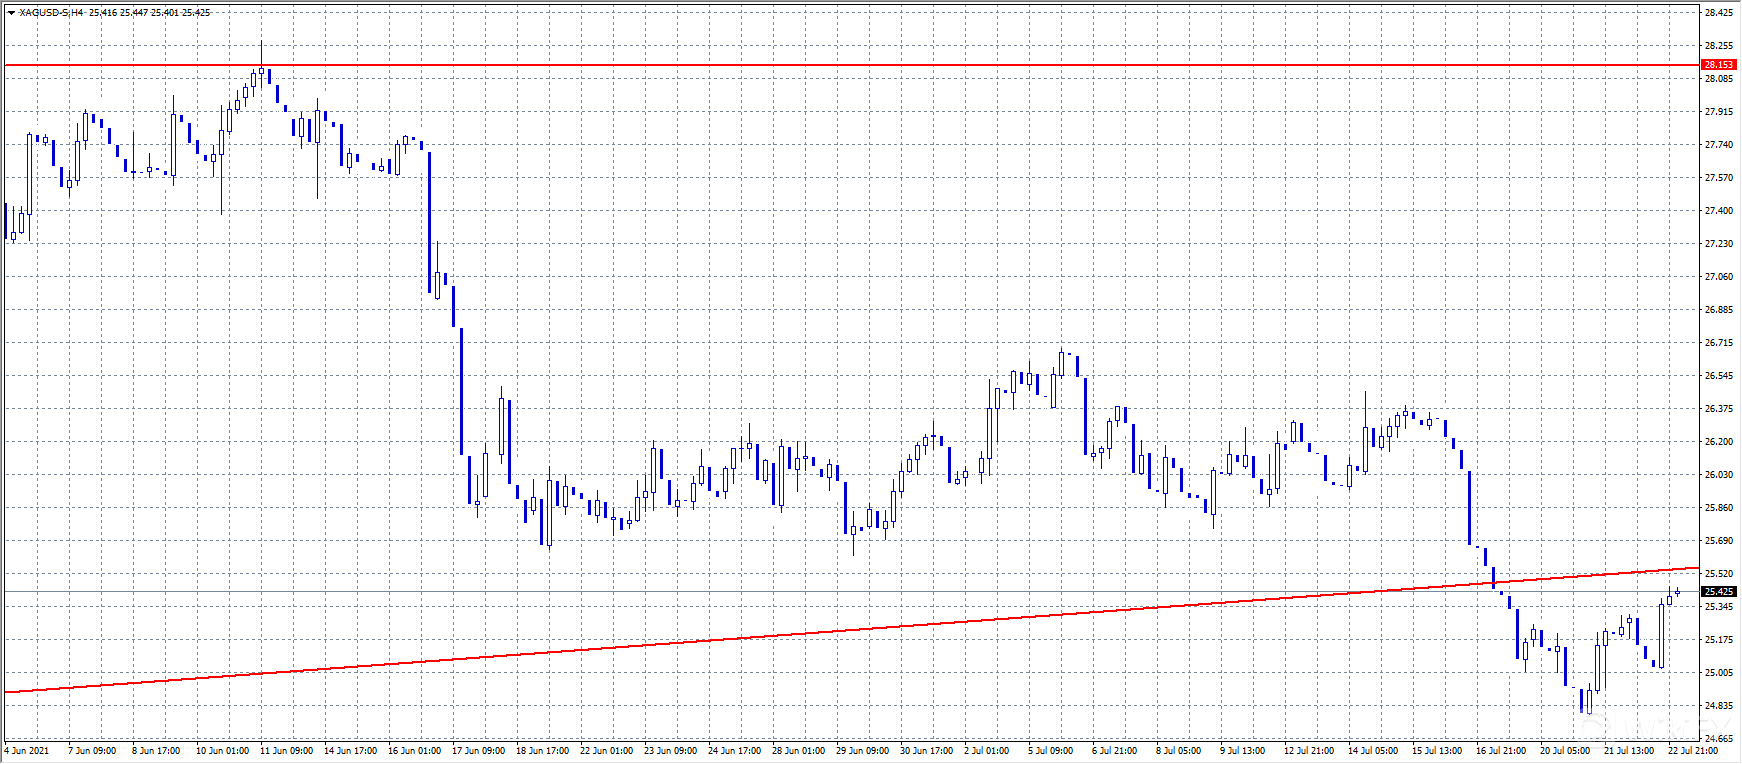Click the 11 Jun 09:00 time label
The width and height of the screenshot is (1742, 764).
pos(286,751)
